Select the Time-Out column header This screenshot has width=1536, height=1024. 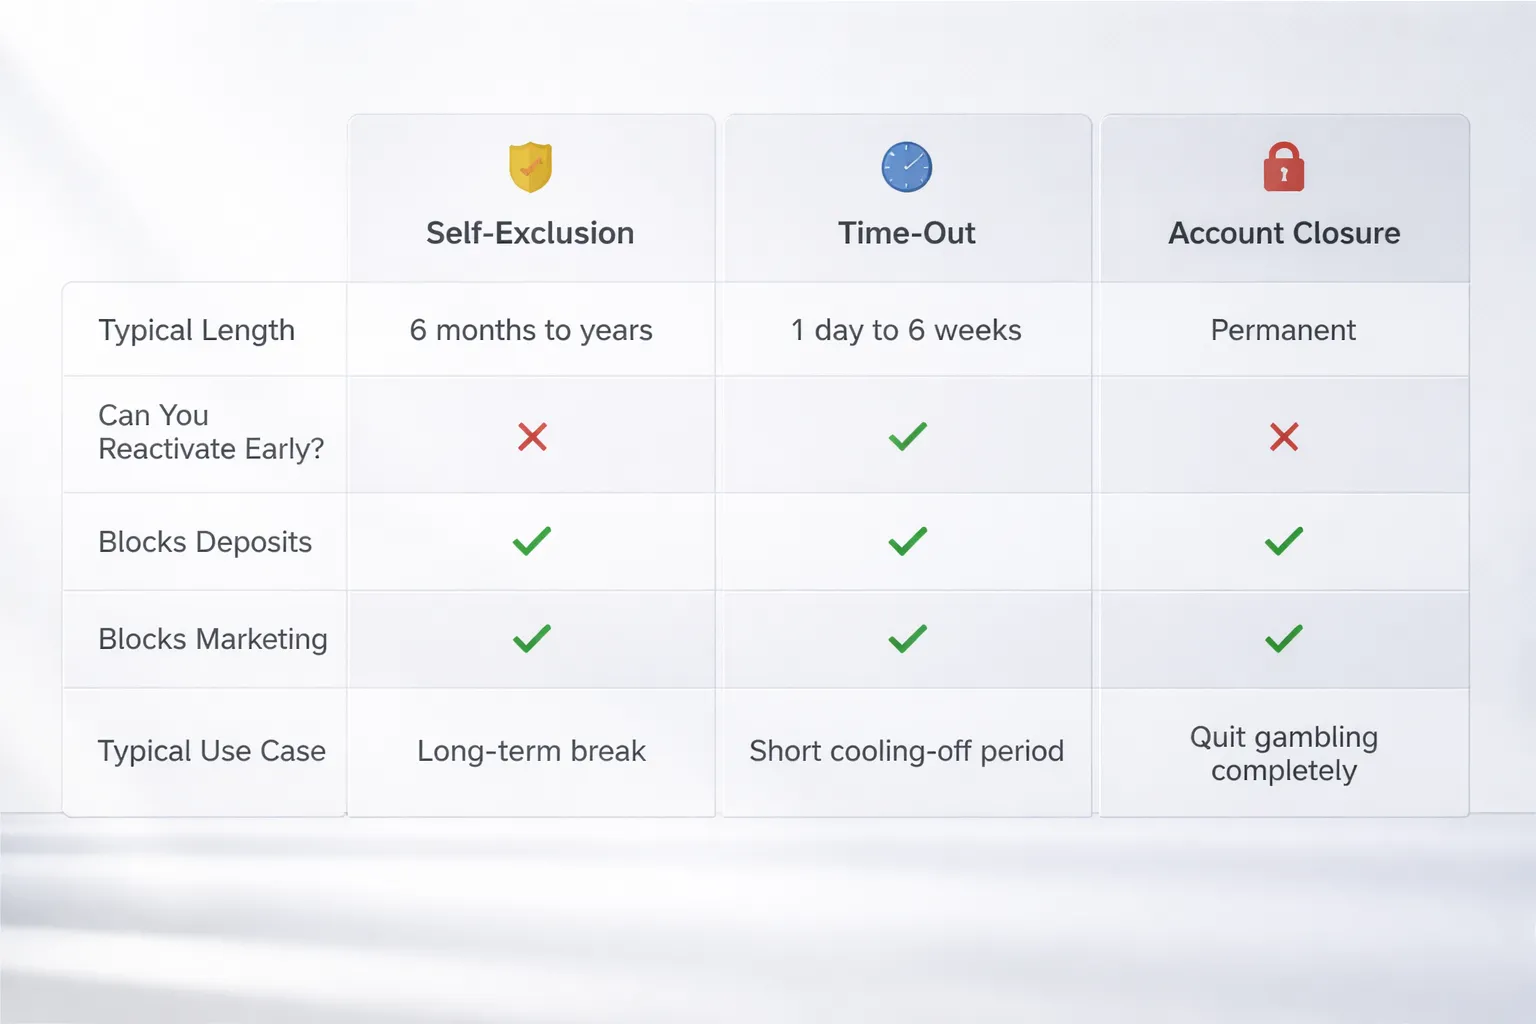coord(908,198)
